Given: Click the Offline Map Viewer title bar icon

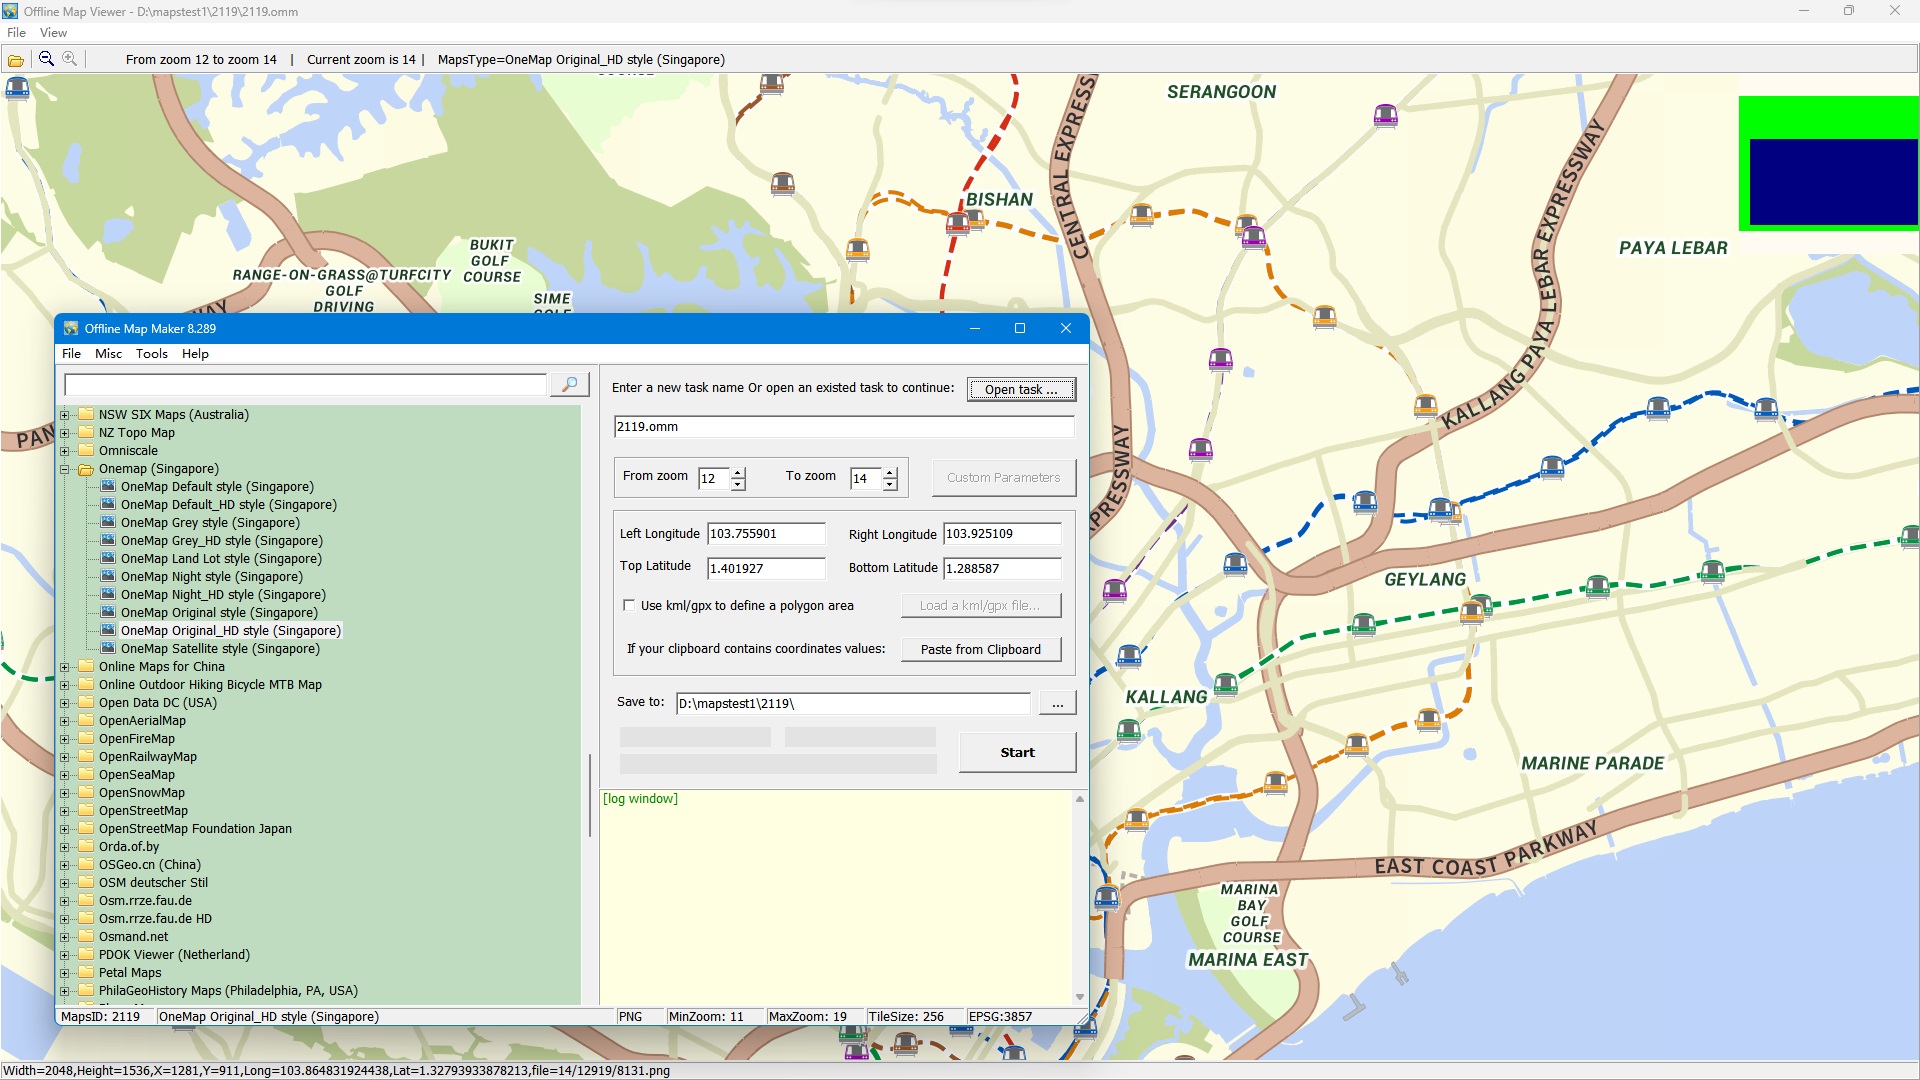Looking at the screenshot, I should 10,11.
